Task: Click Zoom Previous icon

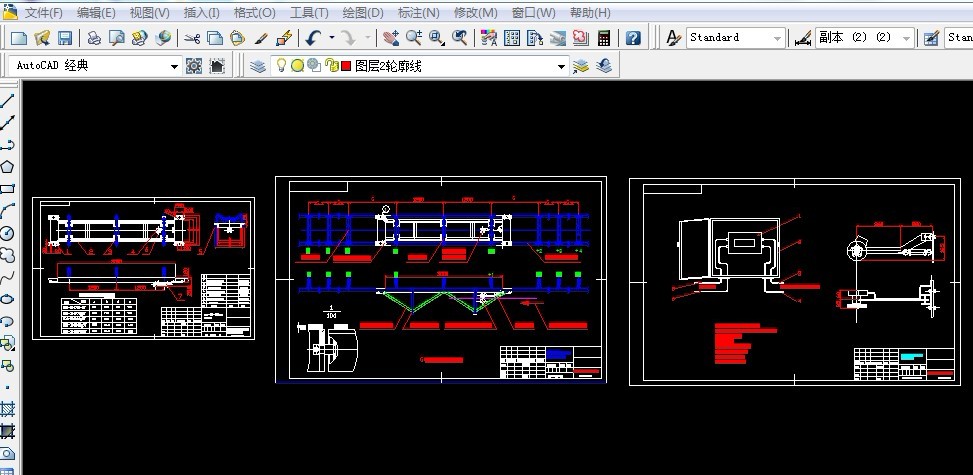Action: pyautogui.click(x=460, y=38)
